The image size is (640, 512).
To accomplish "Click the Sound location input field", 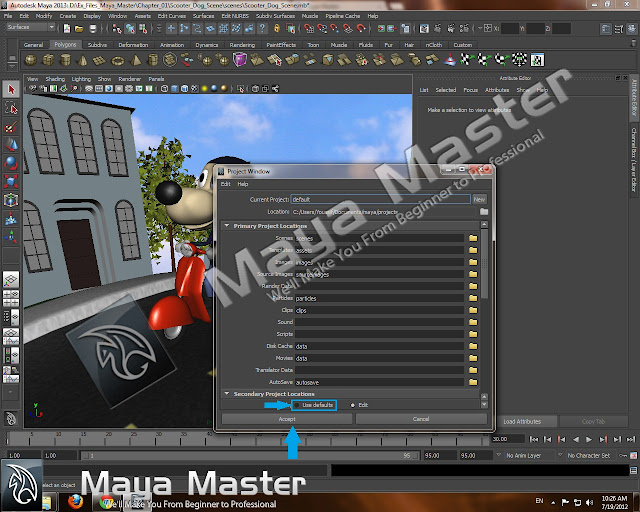I will click(x=379, y=322).
